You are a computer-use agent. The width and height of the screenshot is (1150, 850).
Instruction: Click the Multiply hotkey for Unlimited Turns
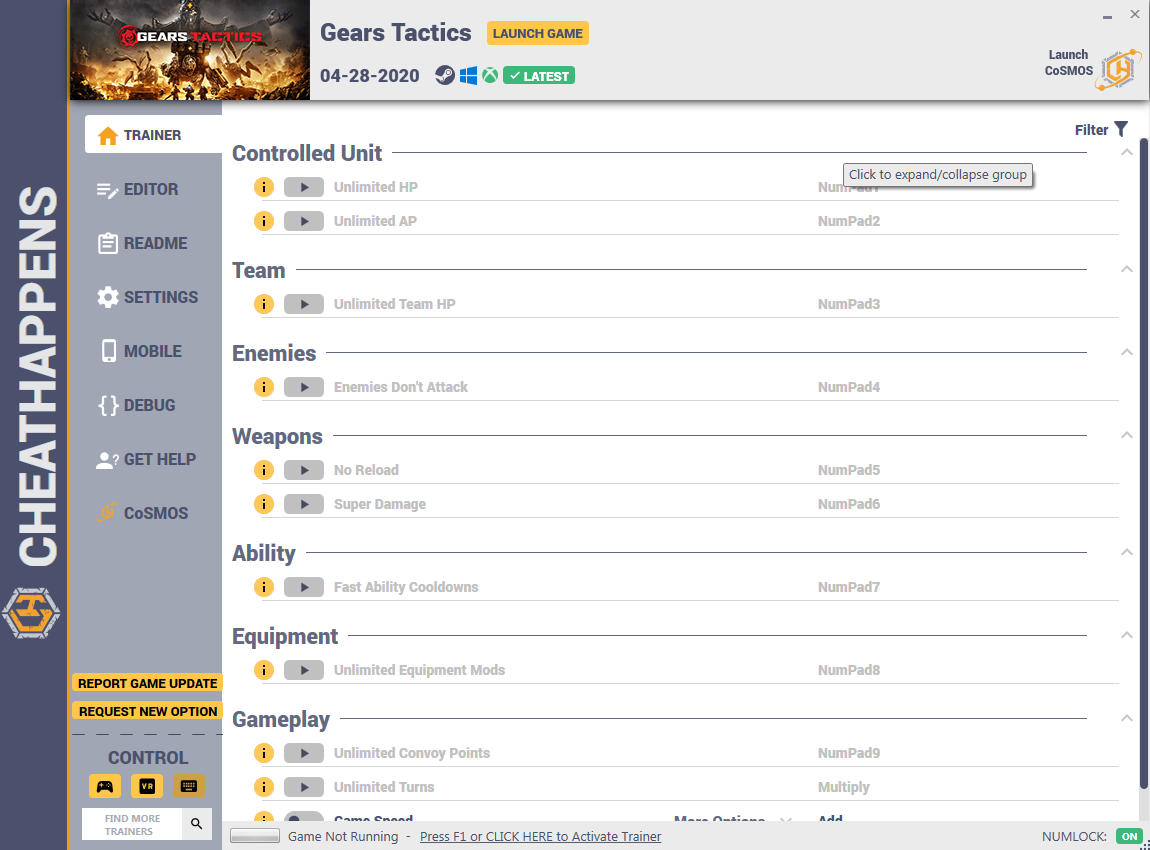click(x=843, y=787)
